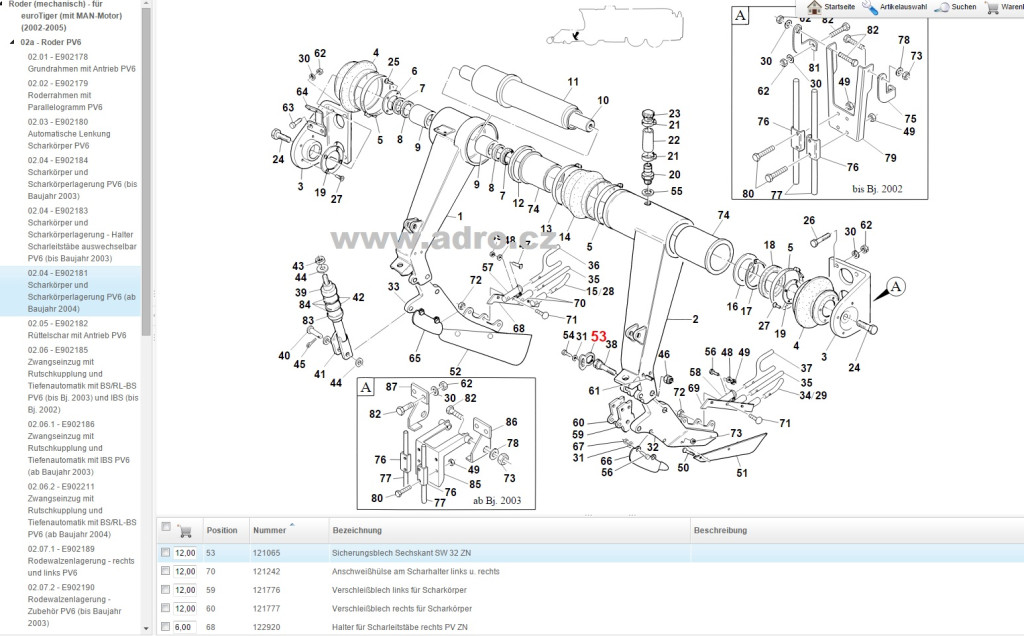The height and width of the screenshot is (636, 1024).
Task: Click part number 51 in the diagram
Action: [x=742, y=473]
